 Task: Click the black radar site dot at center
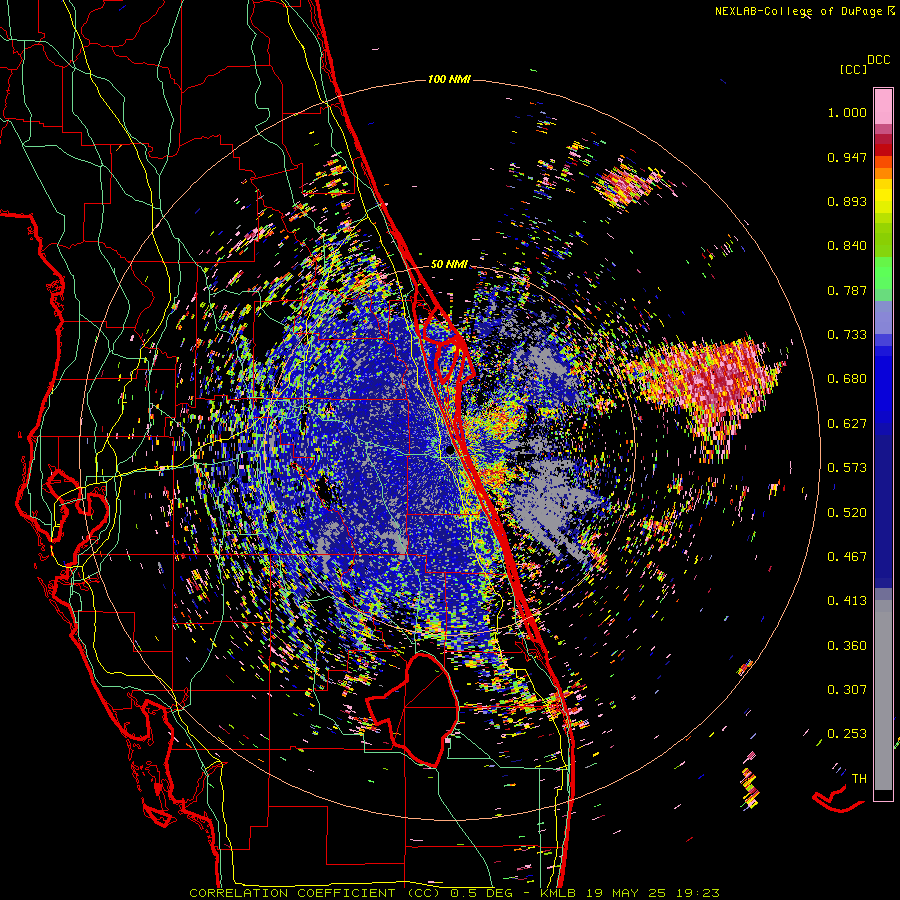pos(448,451)
